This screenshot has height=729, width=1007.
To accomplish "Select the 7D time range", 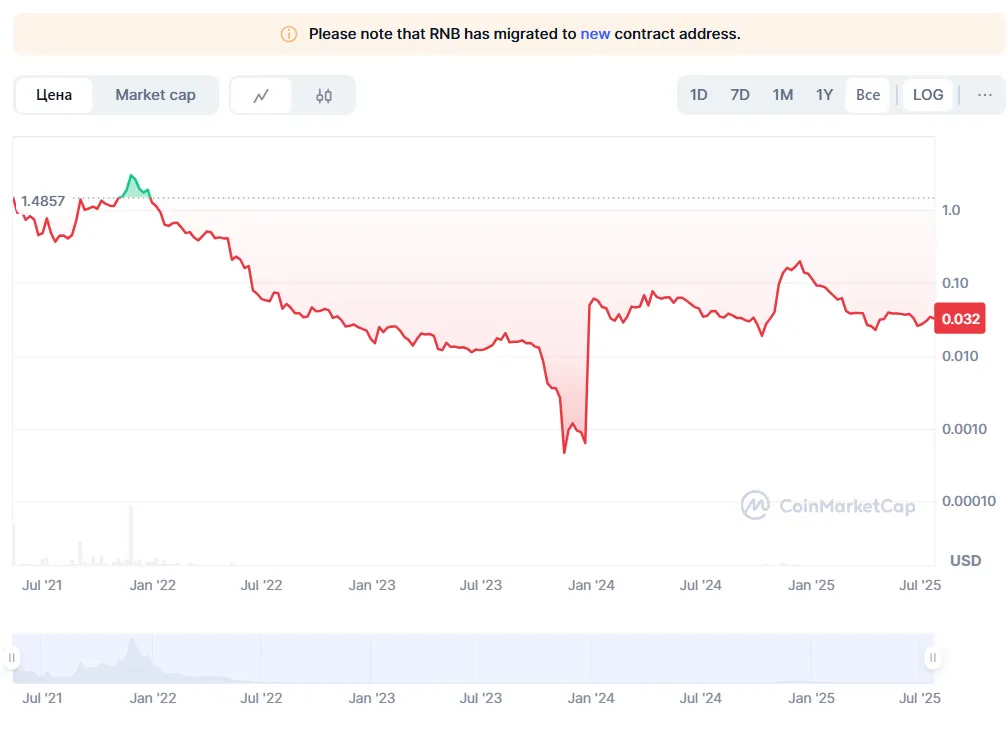I will tap(740, 95).
